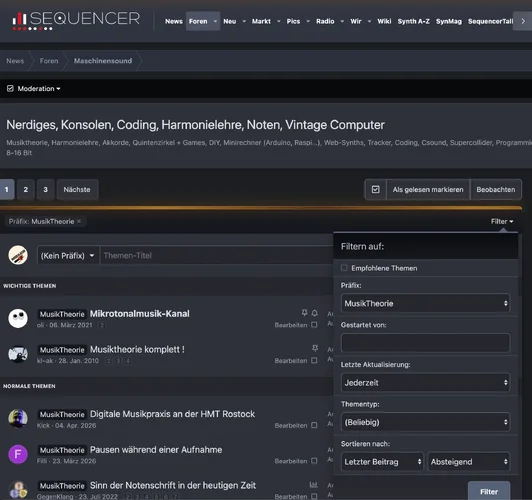Open the SynMag nav item
Screen dimensions: 532x500
click(x=449, y=21)
